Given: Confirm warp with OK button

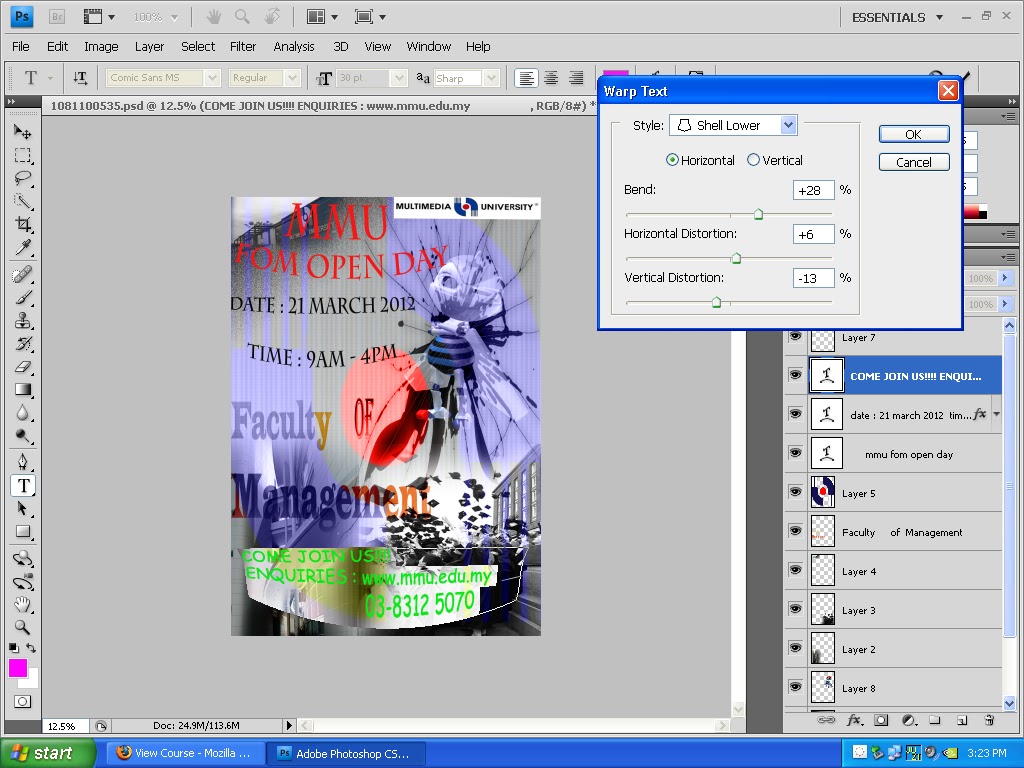Looking at the screenshot, I should click(914, 134).
